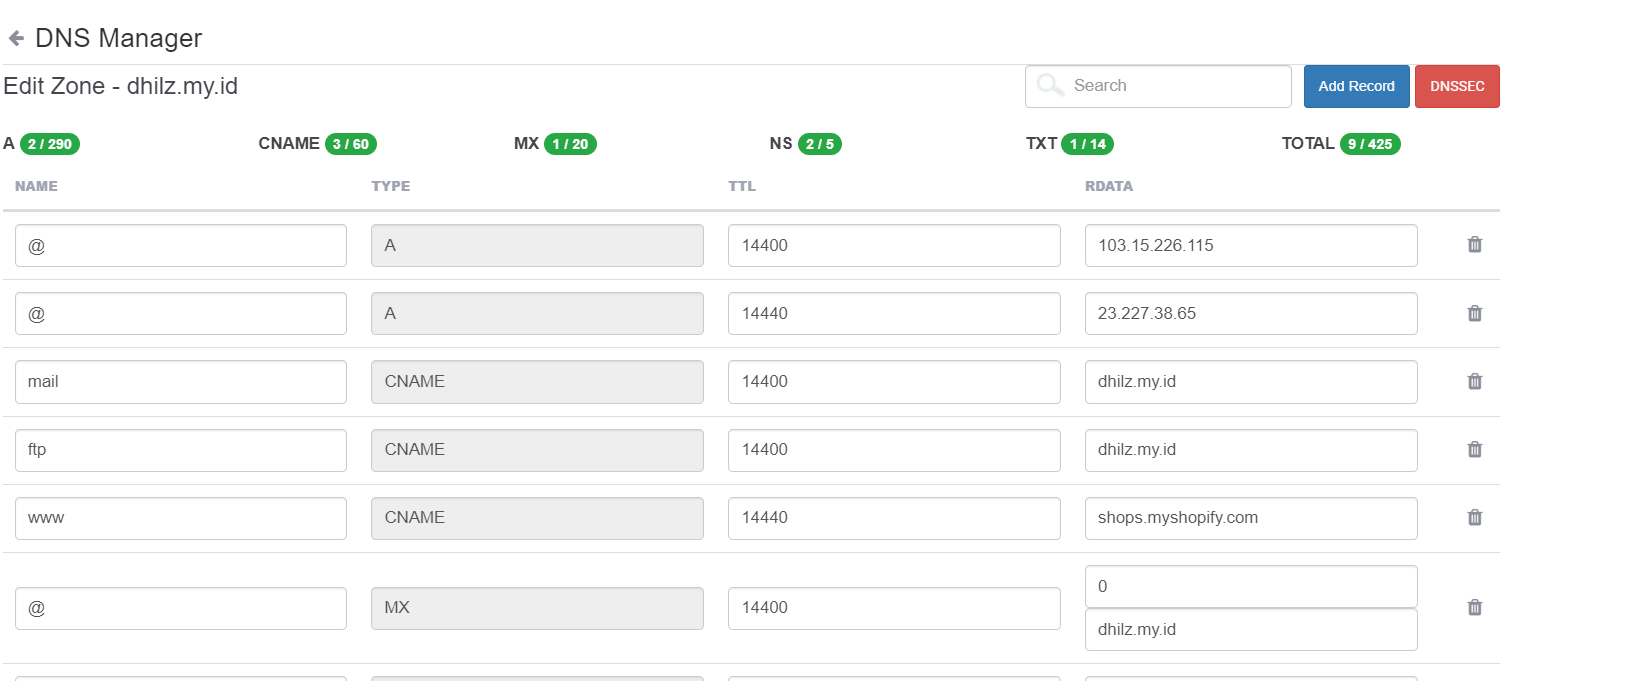Viewport: 1626px width, 681px height.
Task: Edit MX priority field showing 0
Action: coord(1251,586)
